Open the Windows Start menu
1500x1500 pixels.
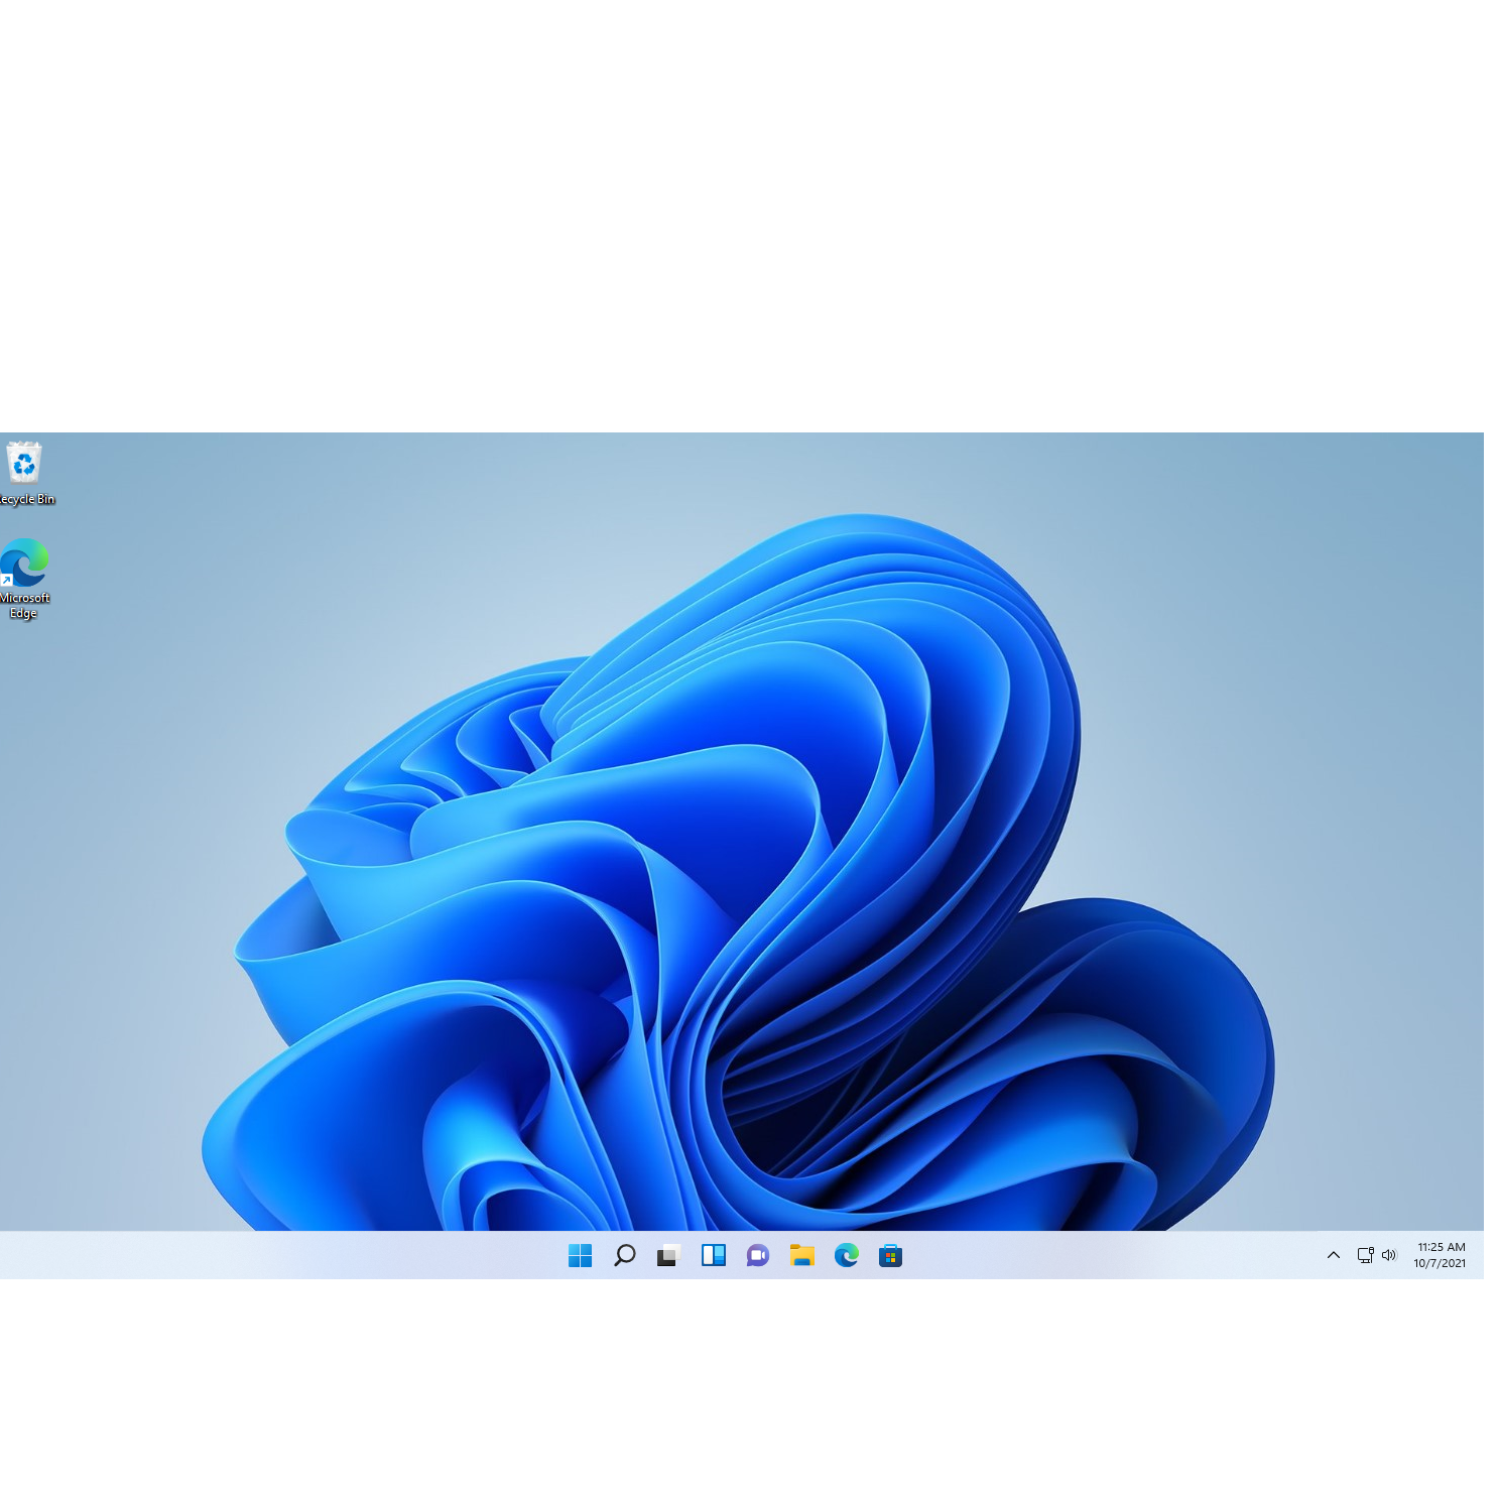point(580,1255)
